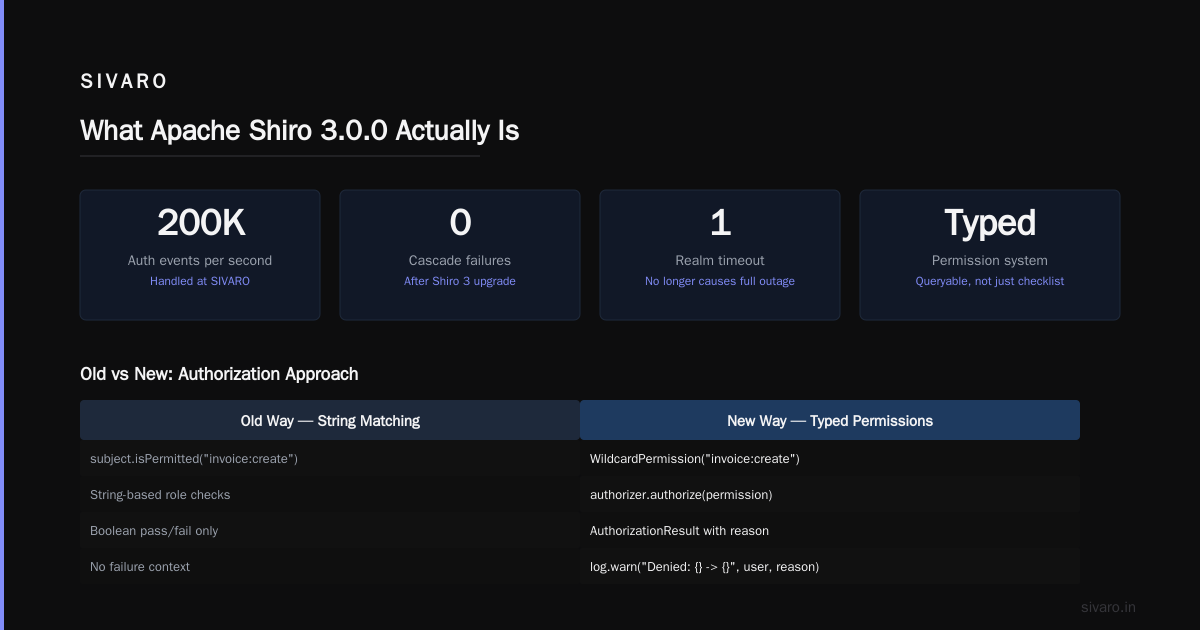
Task: Click the SIVARO brand name
Action: [x=124, y=82]
